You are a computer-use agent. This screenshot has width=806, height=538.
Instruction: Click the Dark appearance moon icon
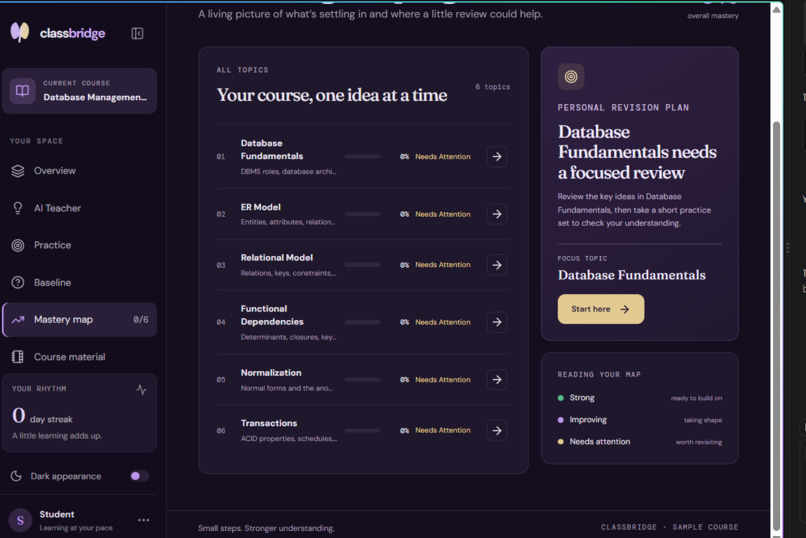(16, 476)
